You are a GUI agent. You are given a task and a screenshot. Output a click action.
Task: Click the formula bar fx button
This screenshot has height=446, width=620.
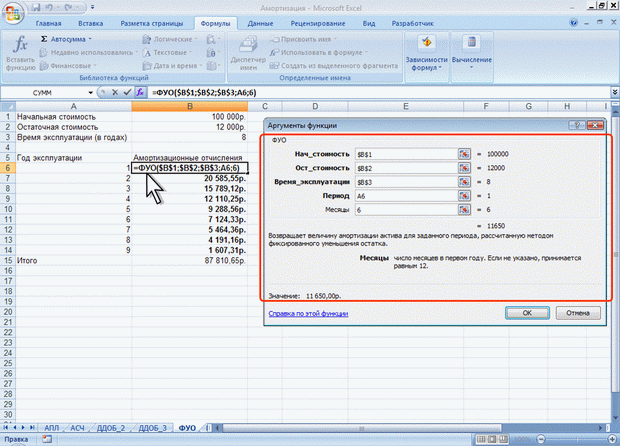(140, 93)
